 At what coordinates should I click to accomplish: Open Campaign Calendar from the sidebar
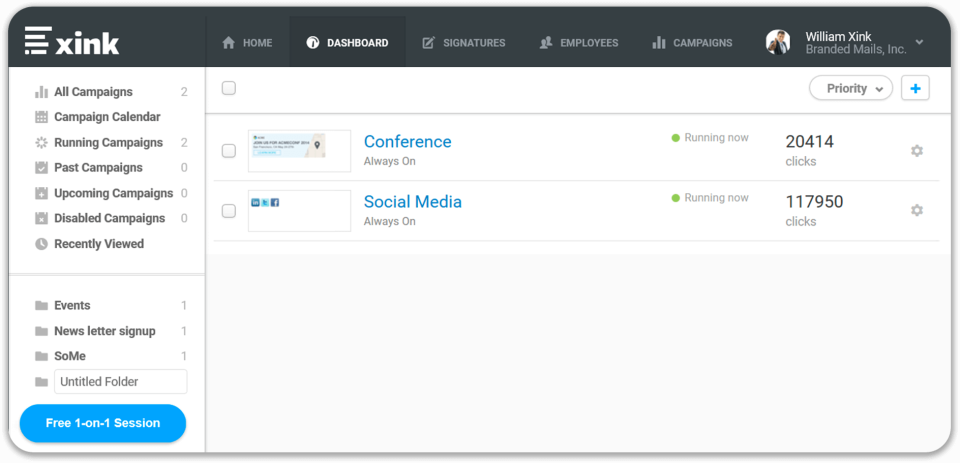106,117
